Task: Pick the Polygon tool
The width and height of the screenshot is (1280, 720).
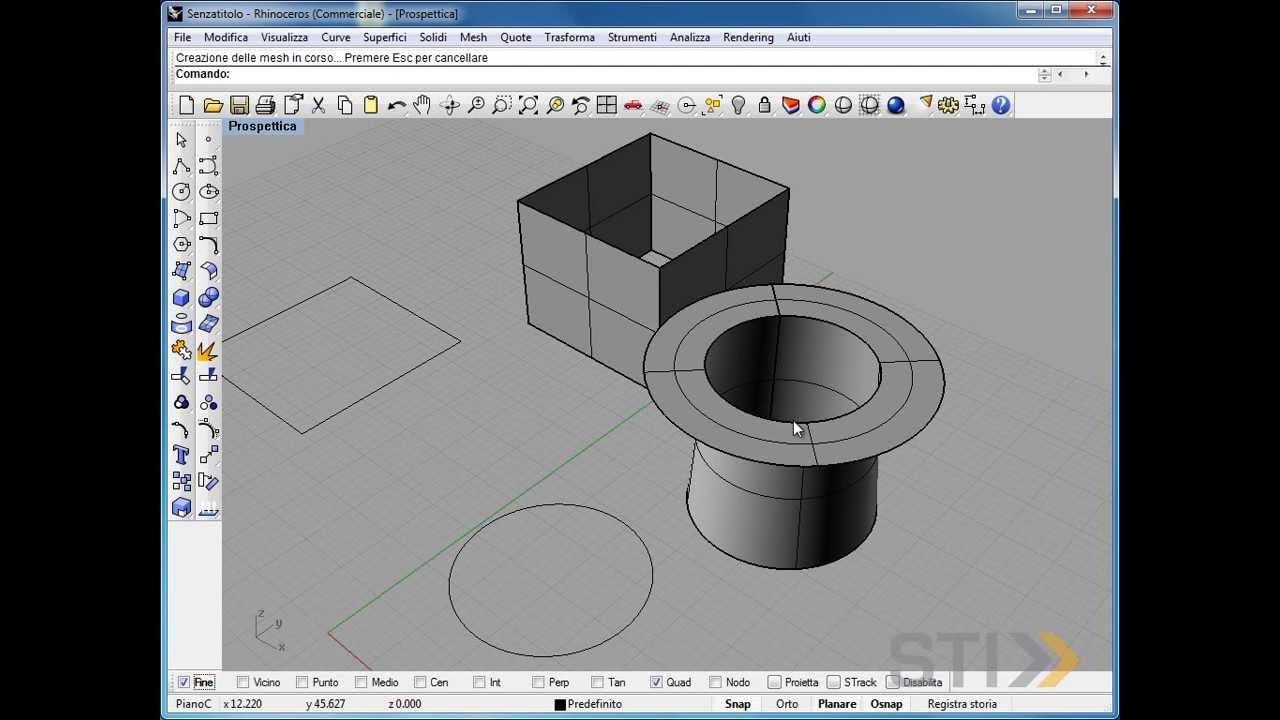Action: pyautogui.click(x=181, y=245)
